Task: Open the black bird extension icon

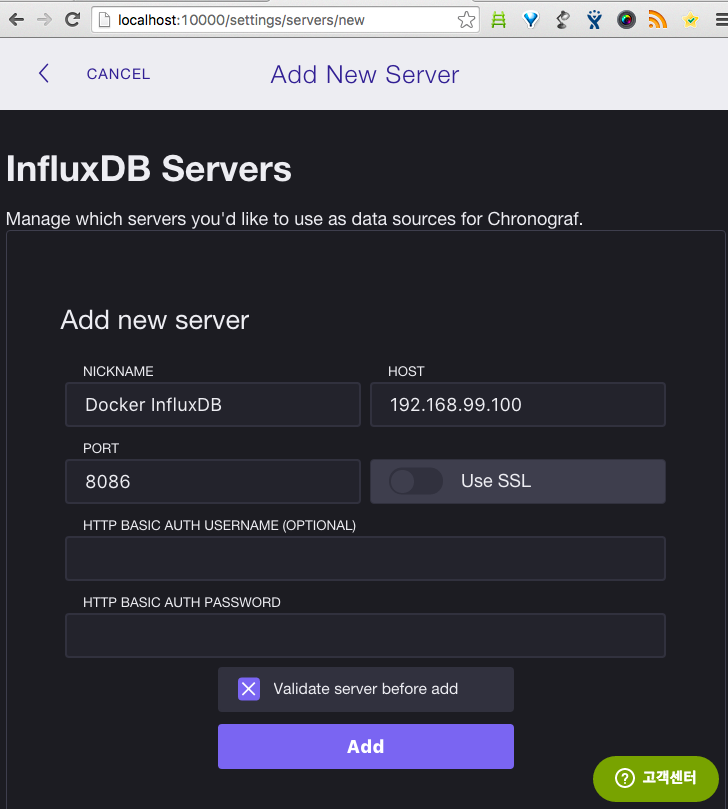Action: tap(563, 20)
